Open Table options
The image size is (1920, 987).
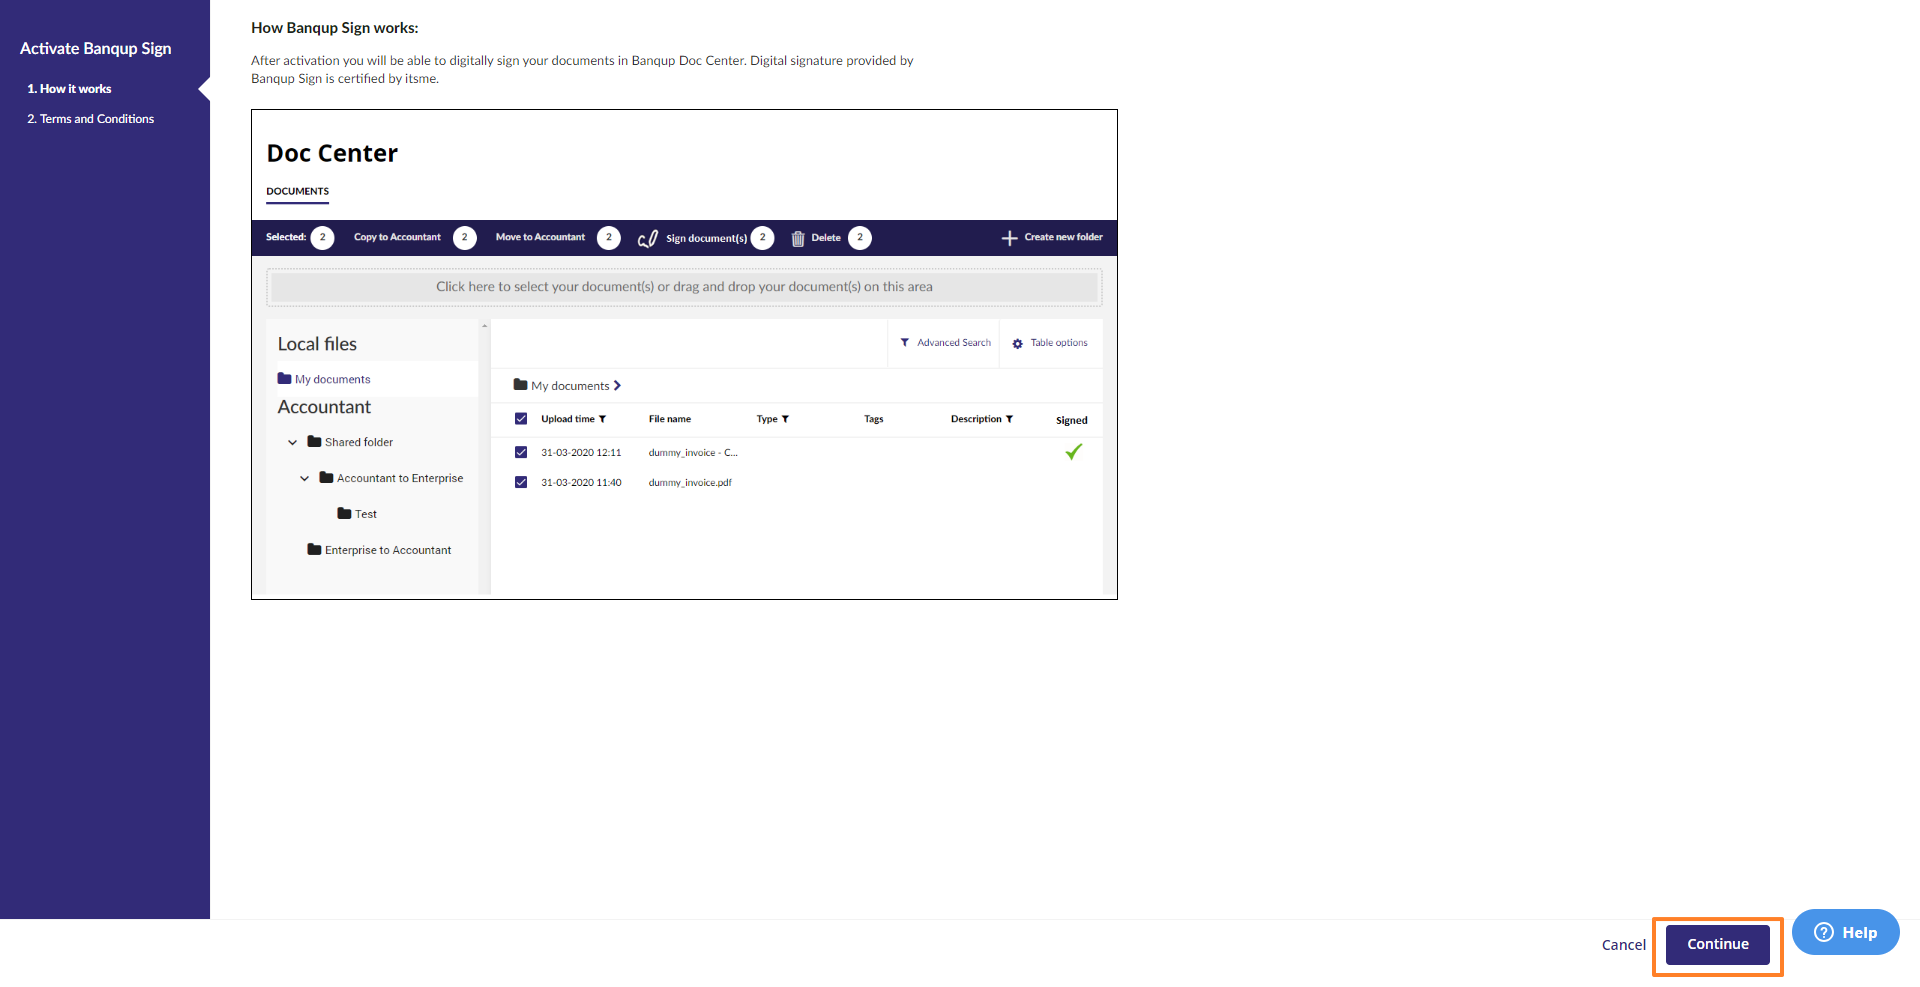pos(1059,343)
